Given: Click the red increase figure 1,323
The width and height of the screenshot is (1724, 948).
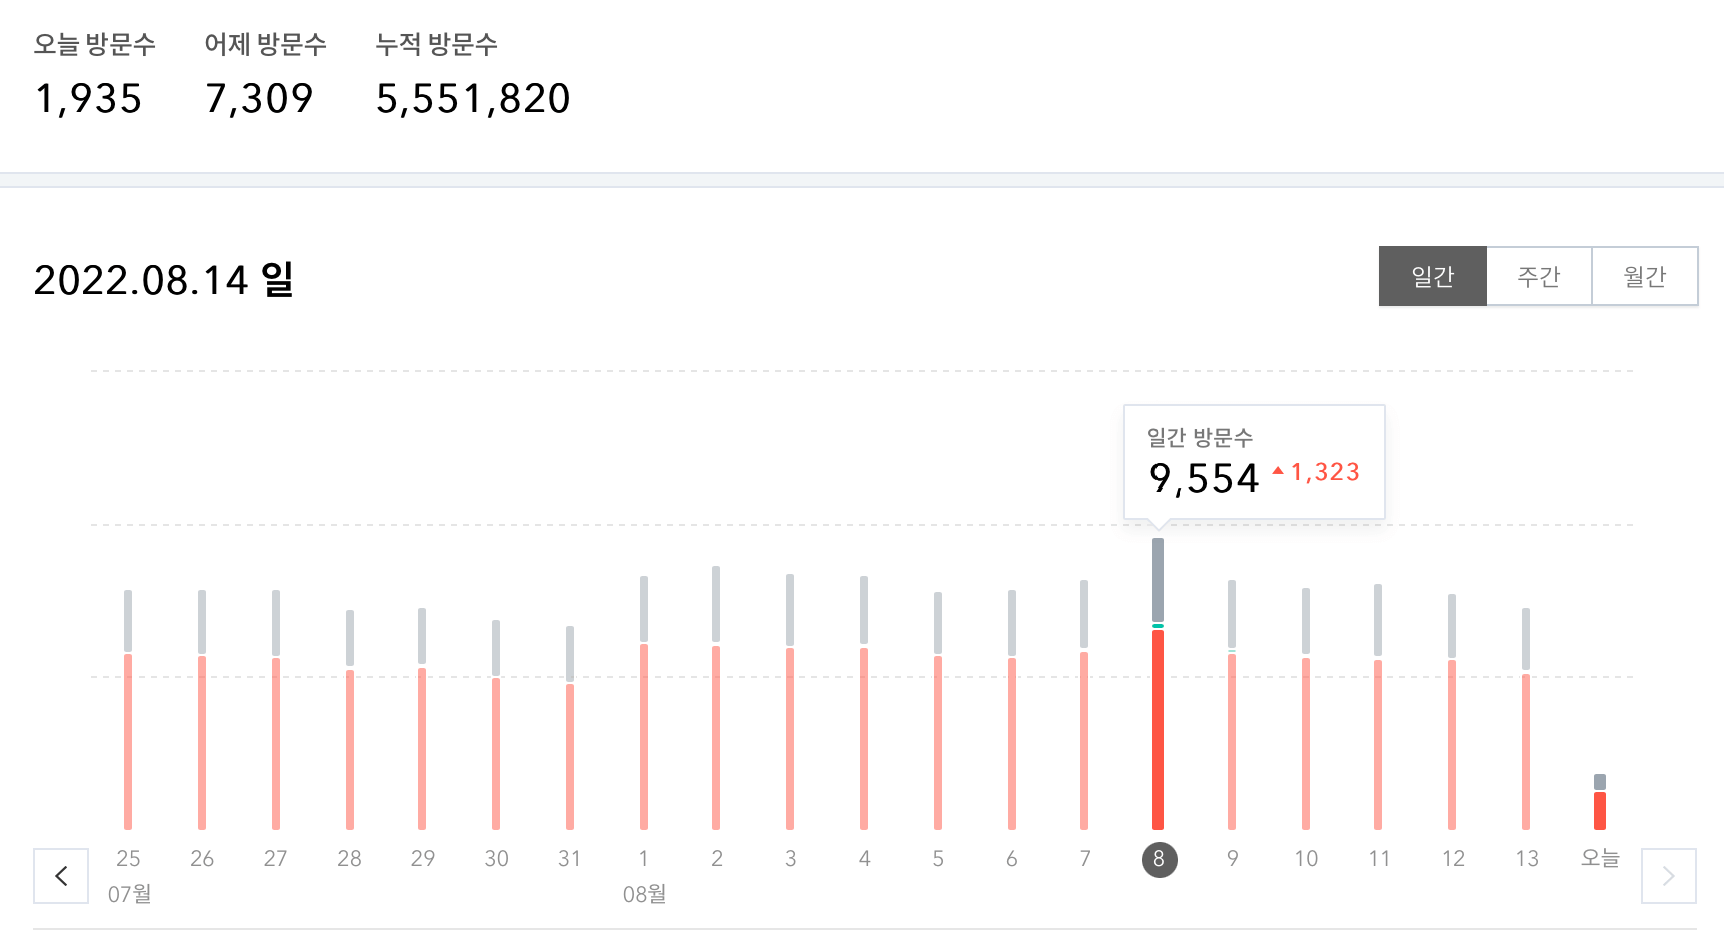Looking at the screenshot, I should (x=1325, y=472).
